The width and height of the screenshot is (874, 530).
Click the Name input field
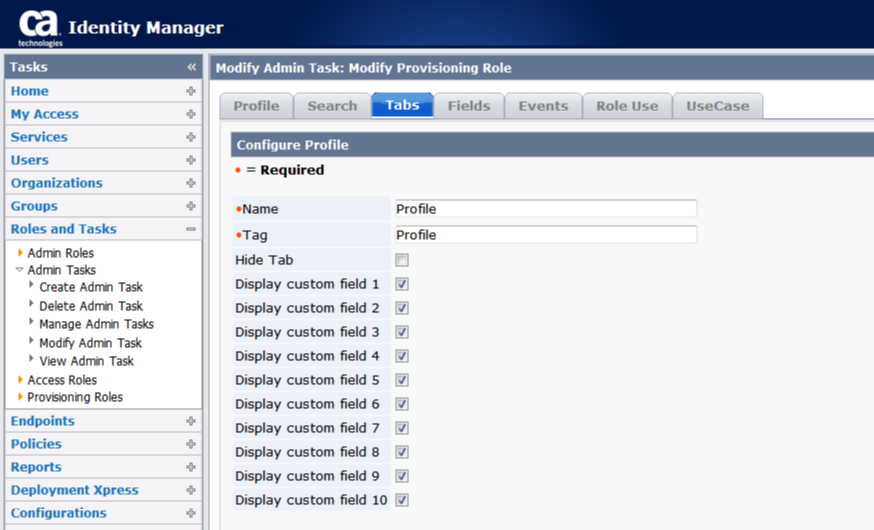click(546, 208)
